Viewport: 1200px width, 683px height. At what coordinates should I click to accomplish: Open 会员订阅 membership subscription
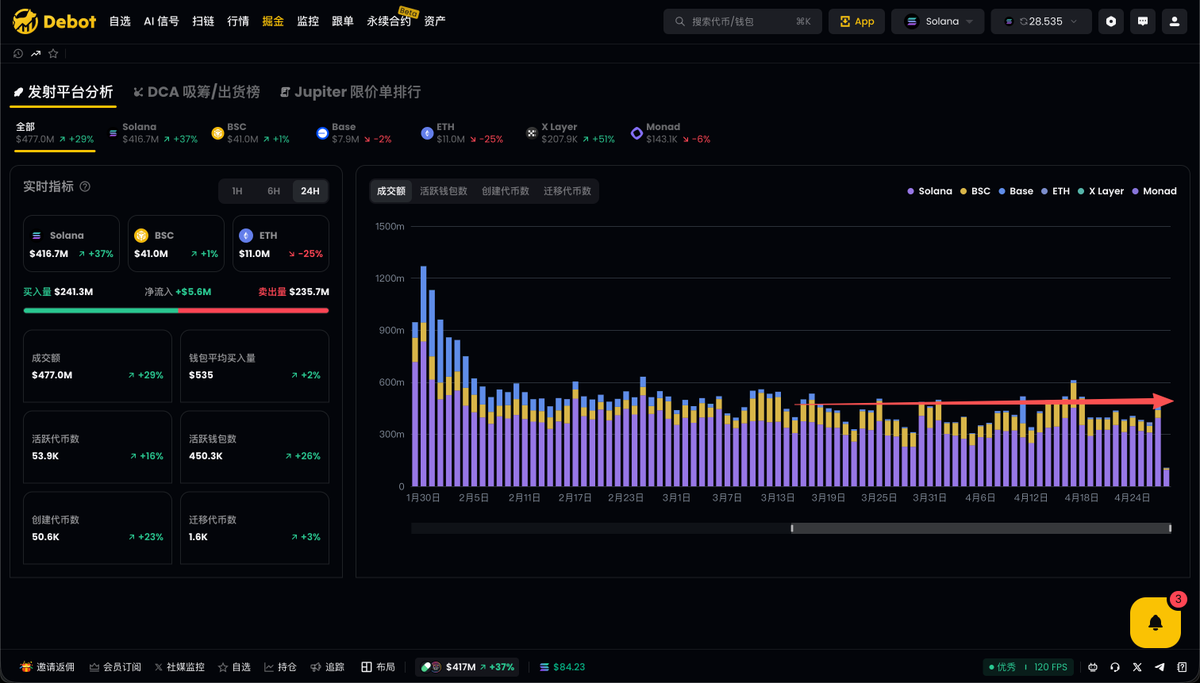point(115,667)
